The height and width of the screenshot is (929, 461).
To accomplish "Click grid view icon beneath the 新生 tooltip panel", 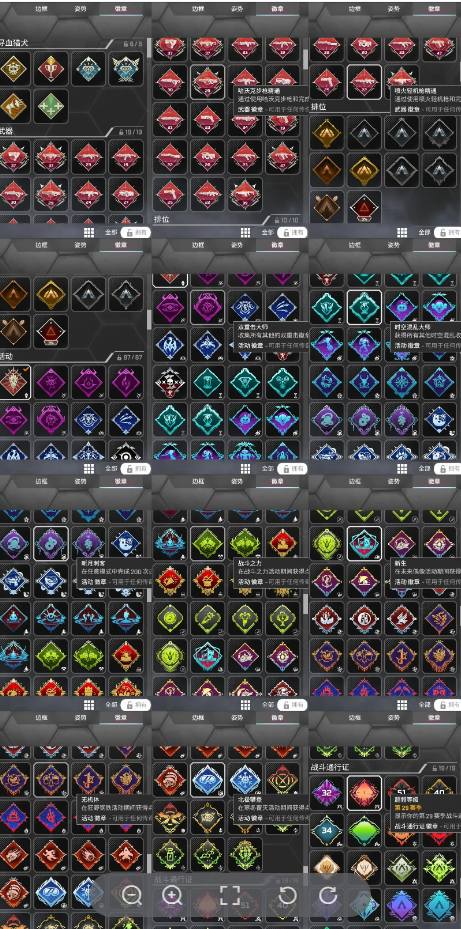I will [x=402, y=704].
